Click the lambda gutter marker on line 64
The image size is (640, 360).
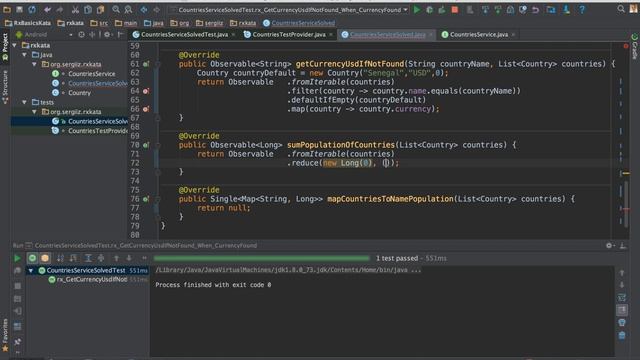[x=146, y=91]
